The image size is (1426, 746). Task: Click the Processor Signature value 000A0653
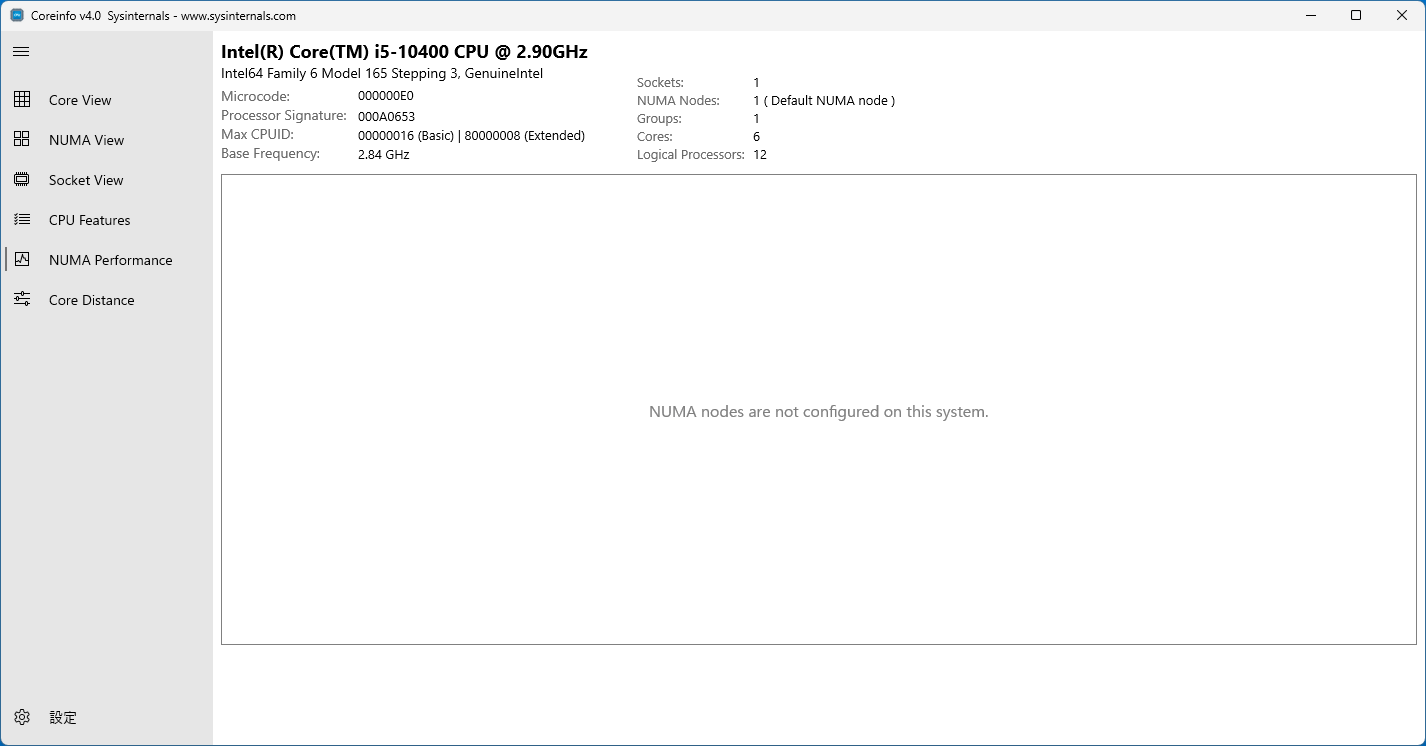386,117
